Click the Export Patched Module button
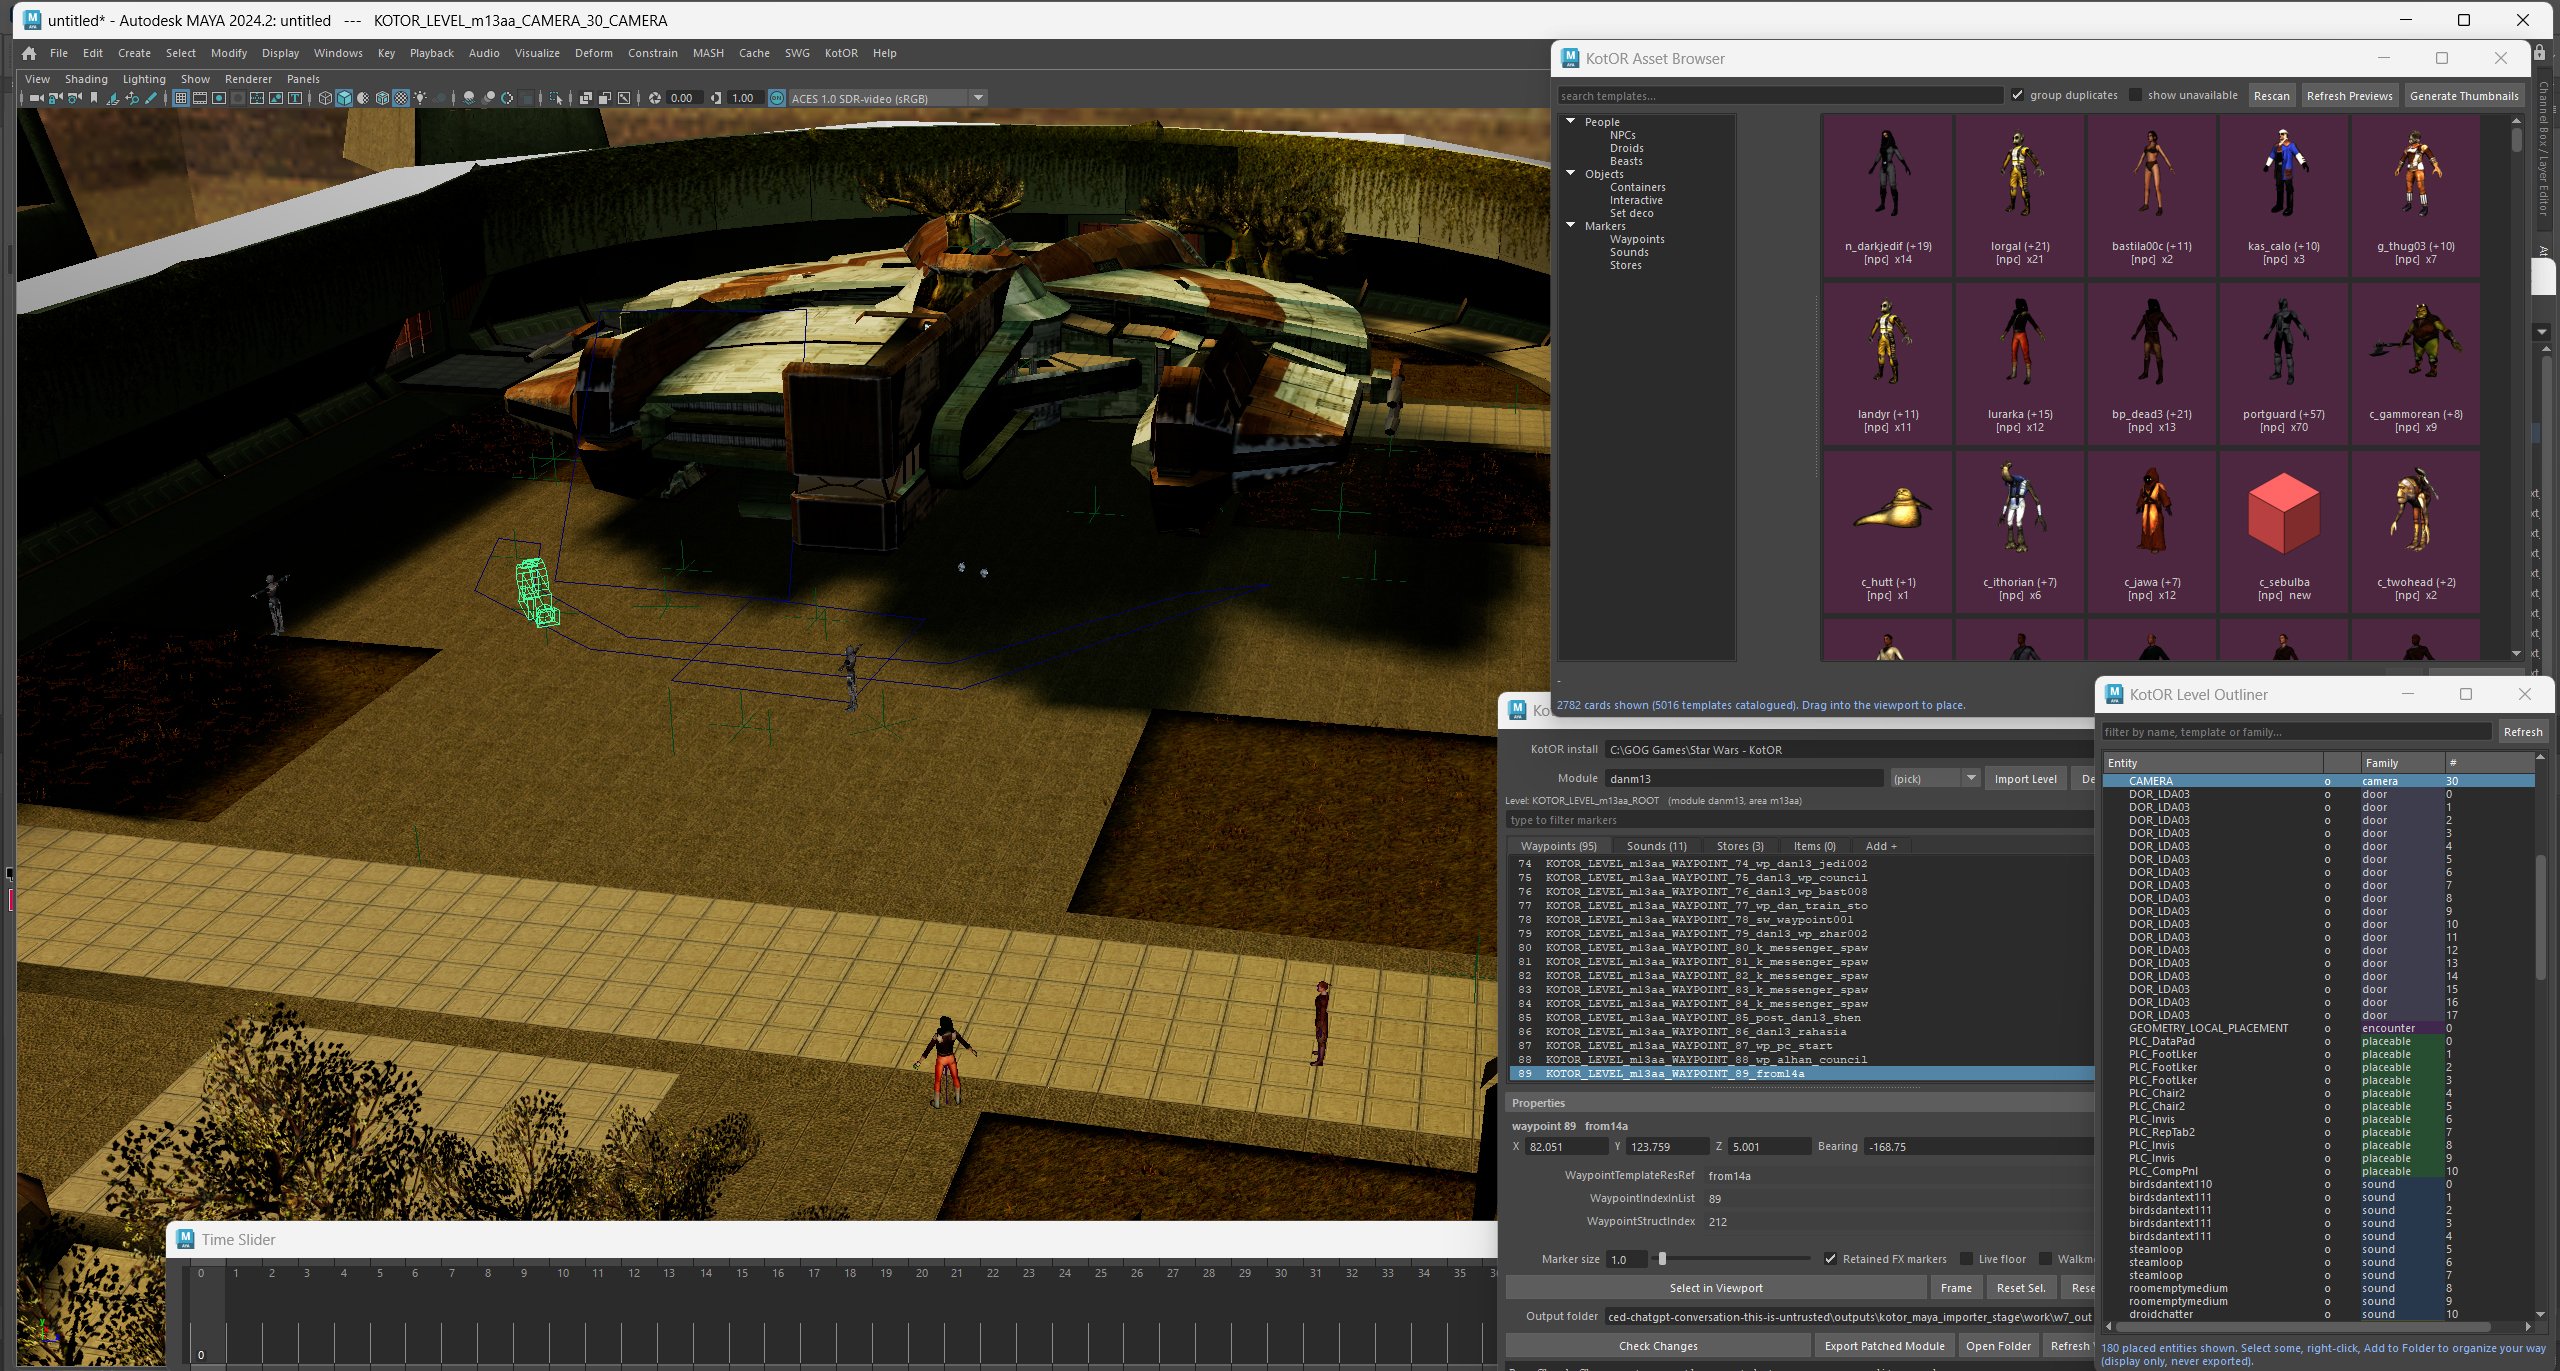 (x=1884, y=1346)
